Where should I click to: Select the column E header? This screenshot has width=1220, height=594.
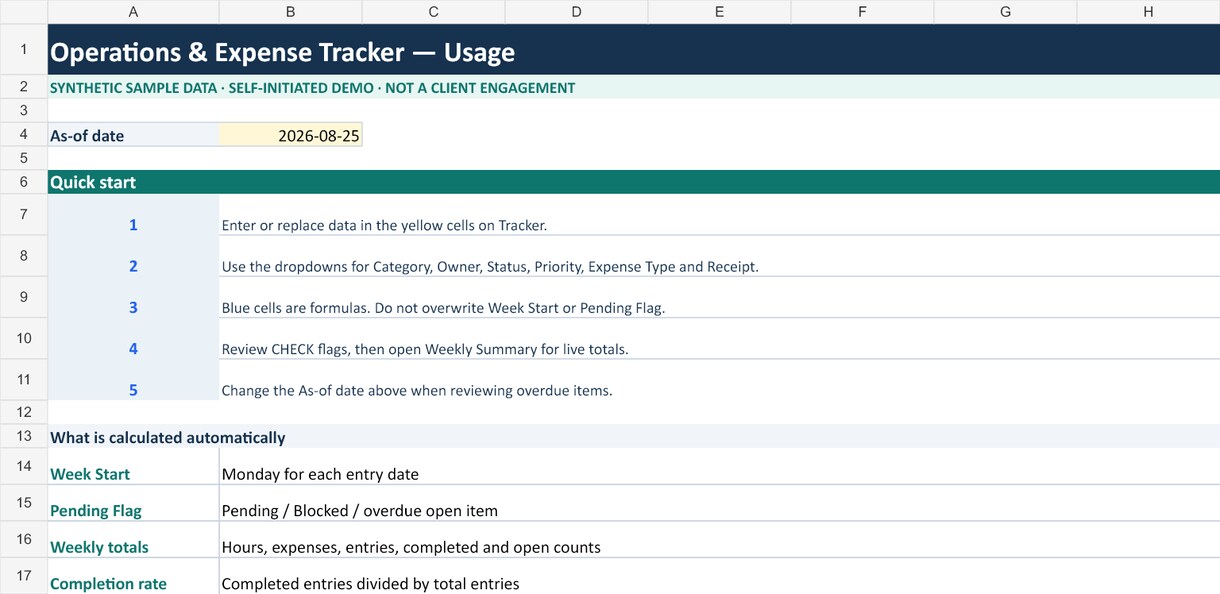(719, 12)
